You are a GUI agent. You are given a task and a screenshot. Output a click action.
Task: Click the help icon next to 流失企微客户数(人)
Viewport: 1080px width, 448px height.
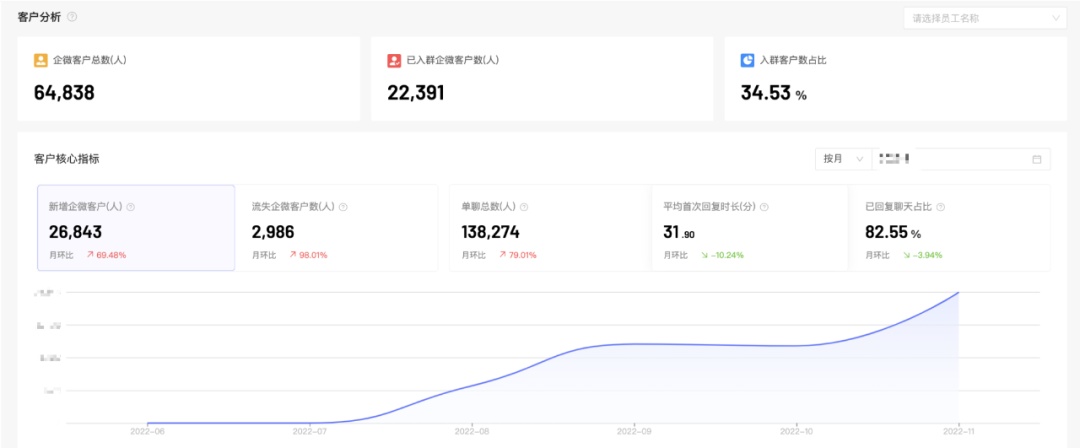pos(343,207)
